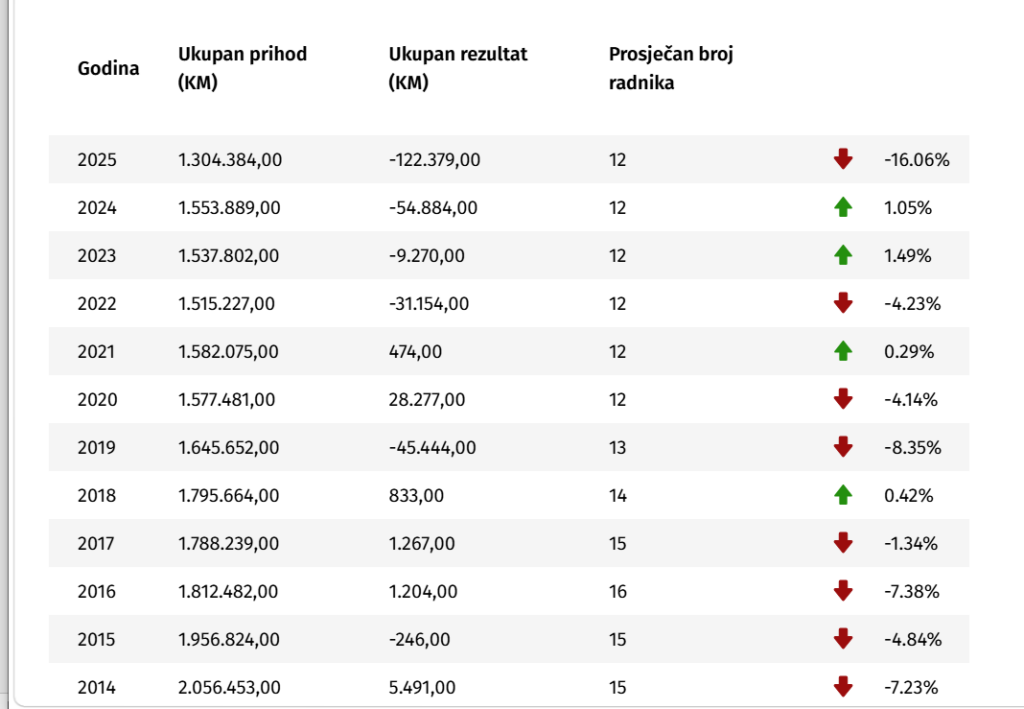
Task: Select the 2017 year cell
Action: point(96,543)
